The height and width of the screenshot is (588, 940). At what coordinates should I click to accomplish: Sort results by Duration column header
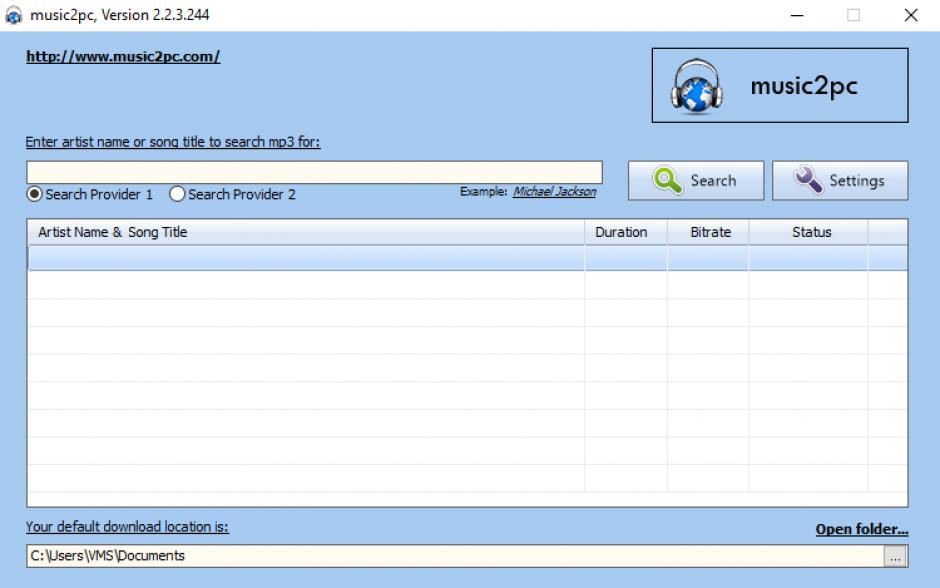(x=626, y=233)
